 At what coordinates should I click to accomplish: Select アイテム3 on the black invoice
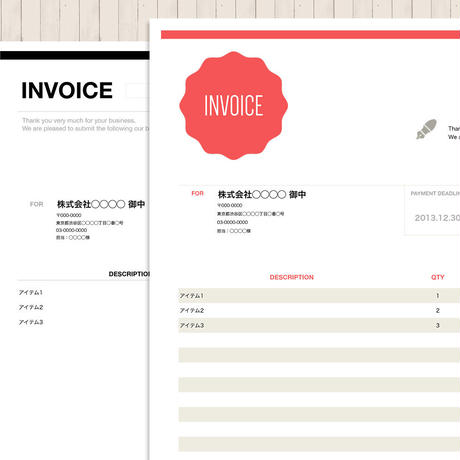(x=31, y=322)
